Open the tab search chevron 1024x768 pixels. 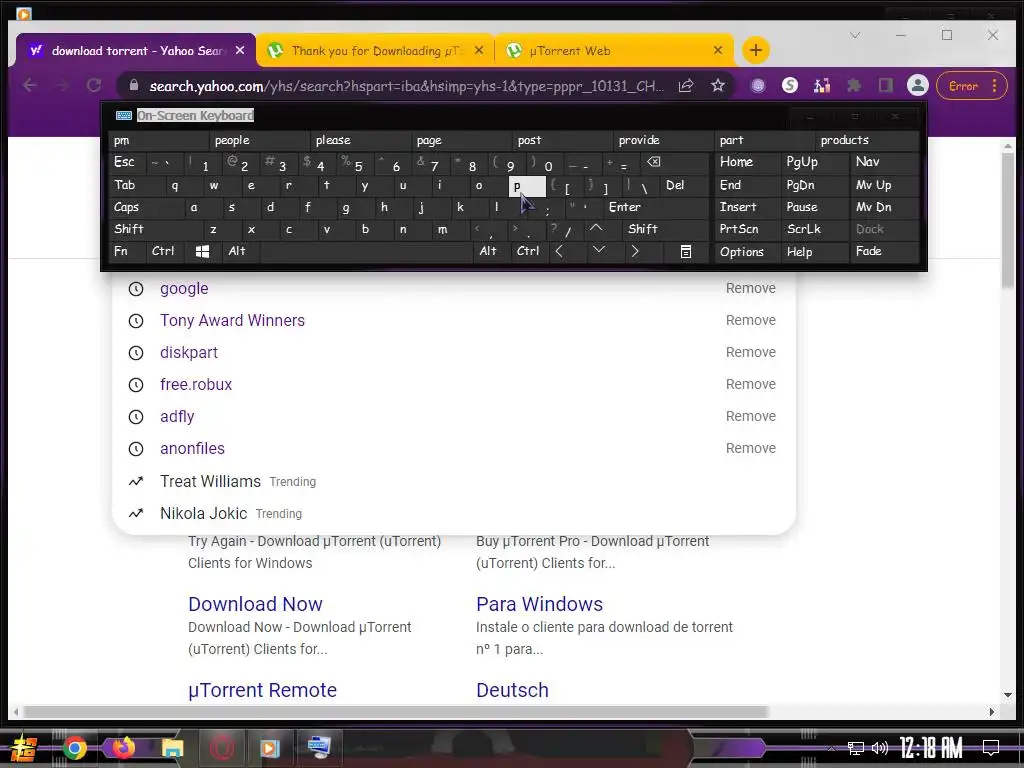click(x=855, y=35)
